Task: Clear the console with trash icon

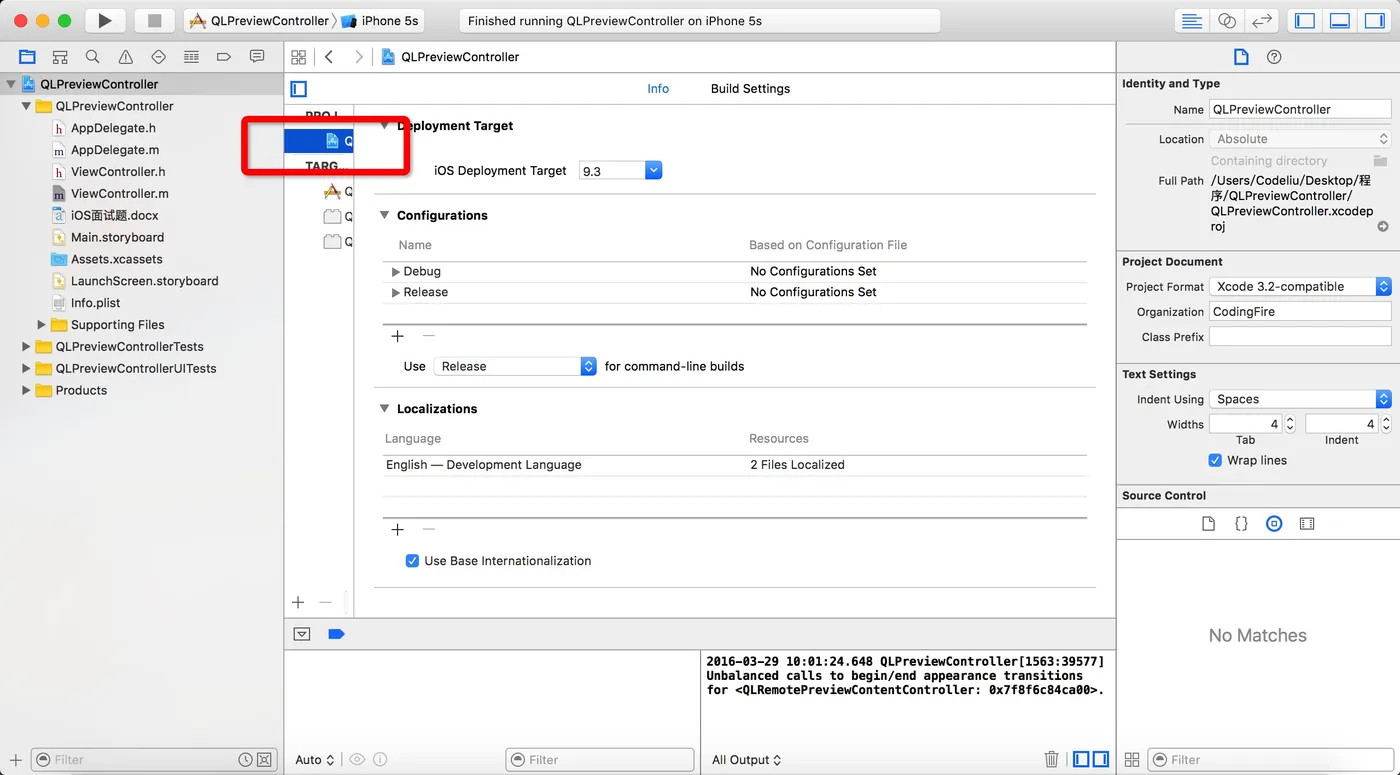Action: coord(1051,759)
